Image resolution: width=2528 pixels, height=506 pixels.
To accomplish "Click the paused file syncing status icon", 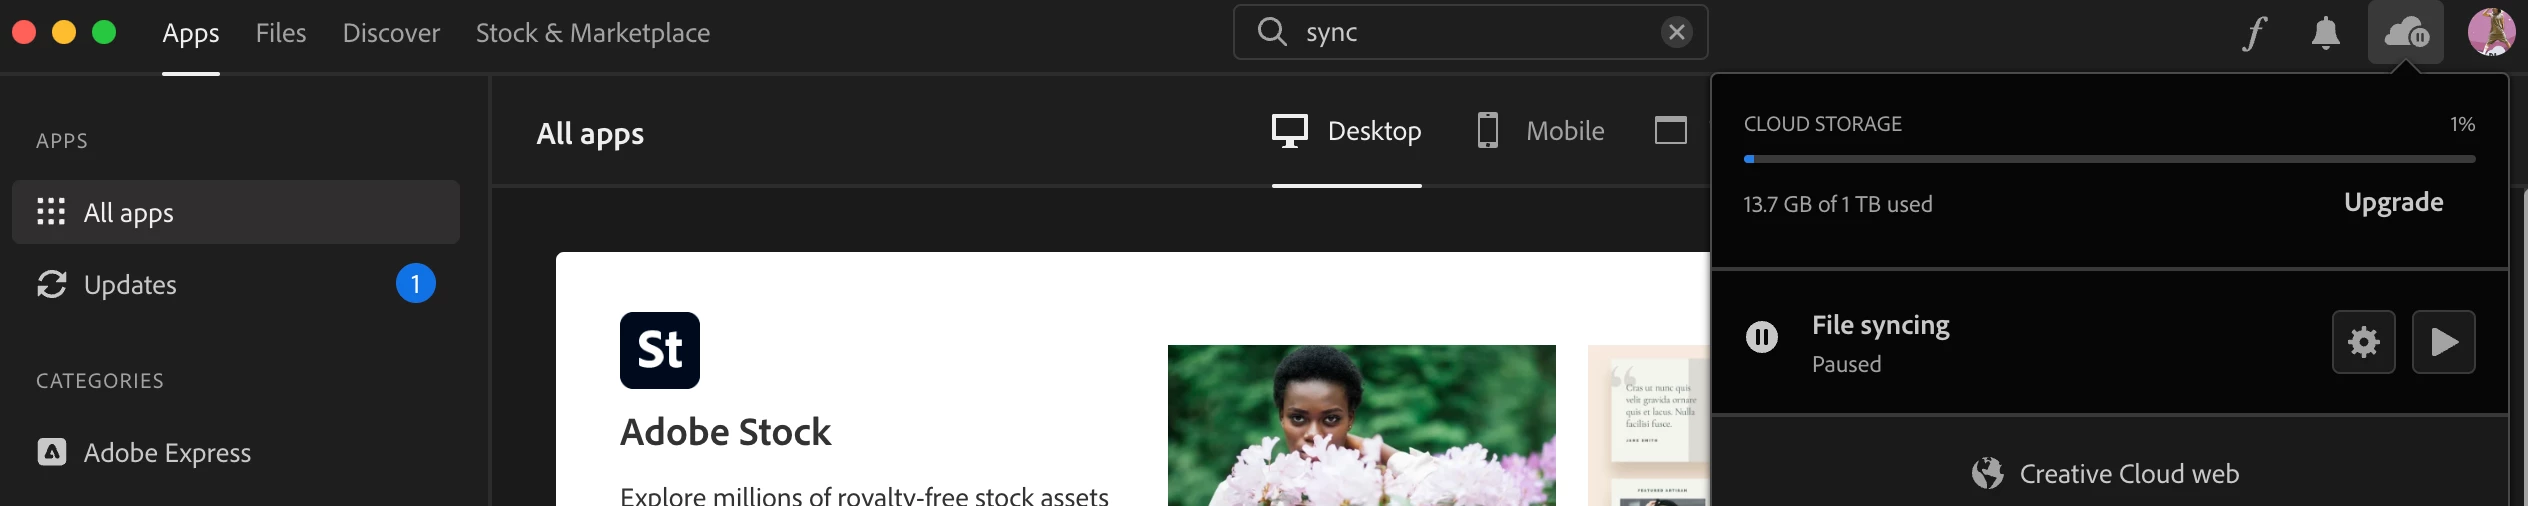I will pyautogui.click(x=1762, y=337).
